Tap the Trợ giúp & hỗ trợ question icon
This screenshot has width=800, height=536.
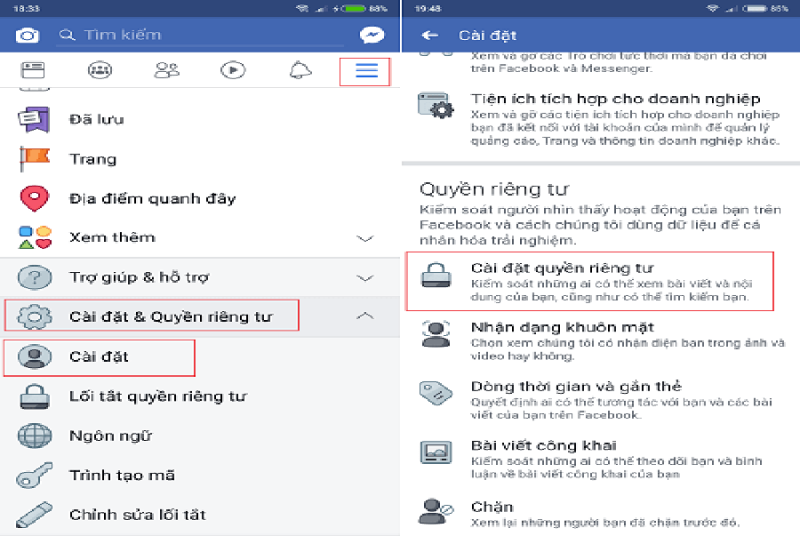35,277
